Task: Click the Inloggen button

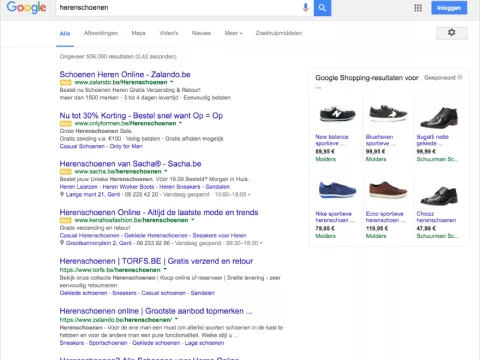Action: click(449, 8)
